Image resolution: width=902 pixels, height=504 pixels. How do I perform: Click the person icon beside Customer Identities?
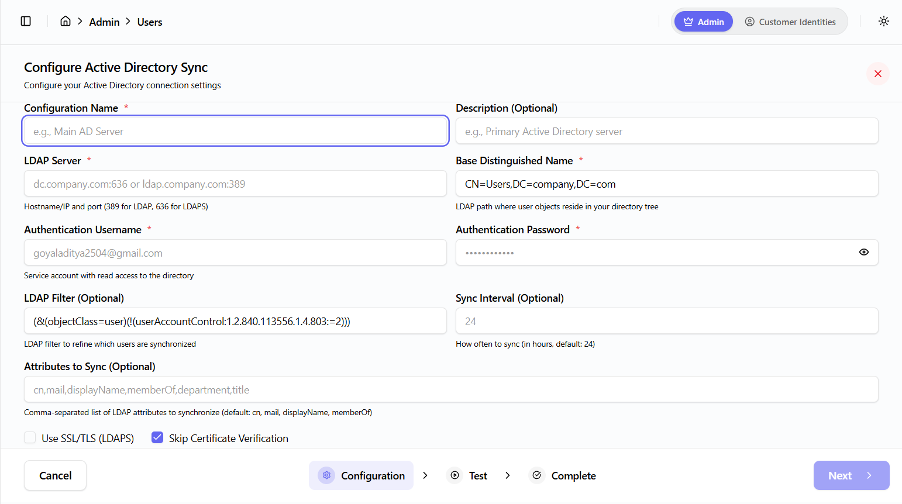pyautogui.click(x=750, y=22)
